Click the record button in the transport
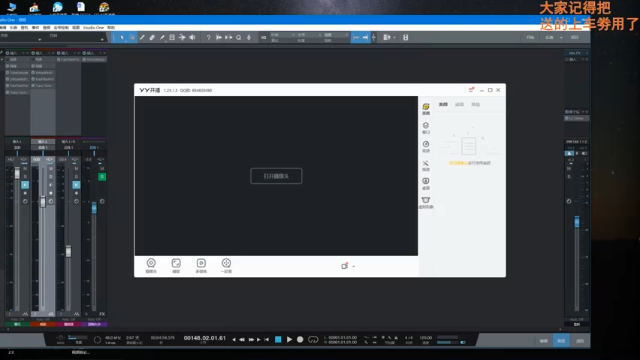640x360 pixels. click(x=300, y=339)
